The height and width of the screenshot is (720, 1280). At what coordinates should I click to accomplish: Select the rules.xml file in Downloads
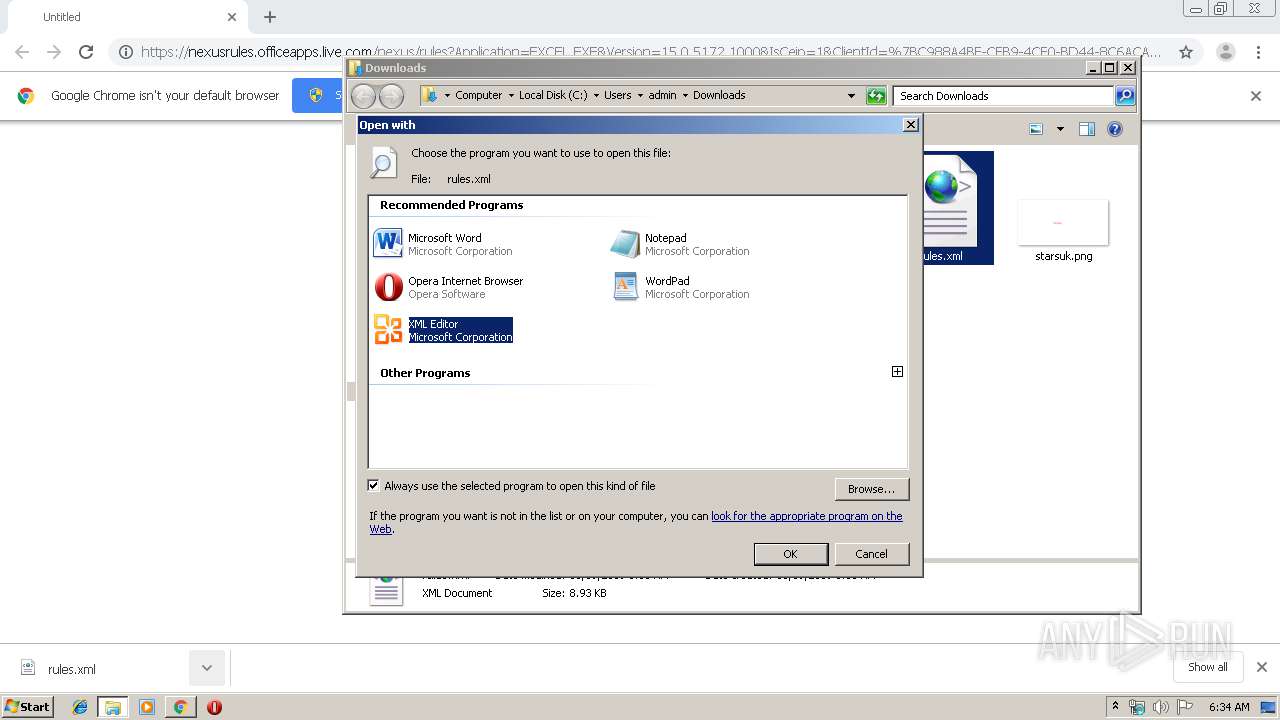957,208
